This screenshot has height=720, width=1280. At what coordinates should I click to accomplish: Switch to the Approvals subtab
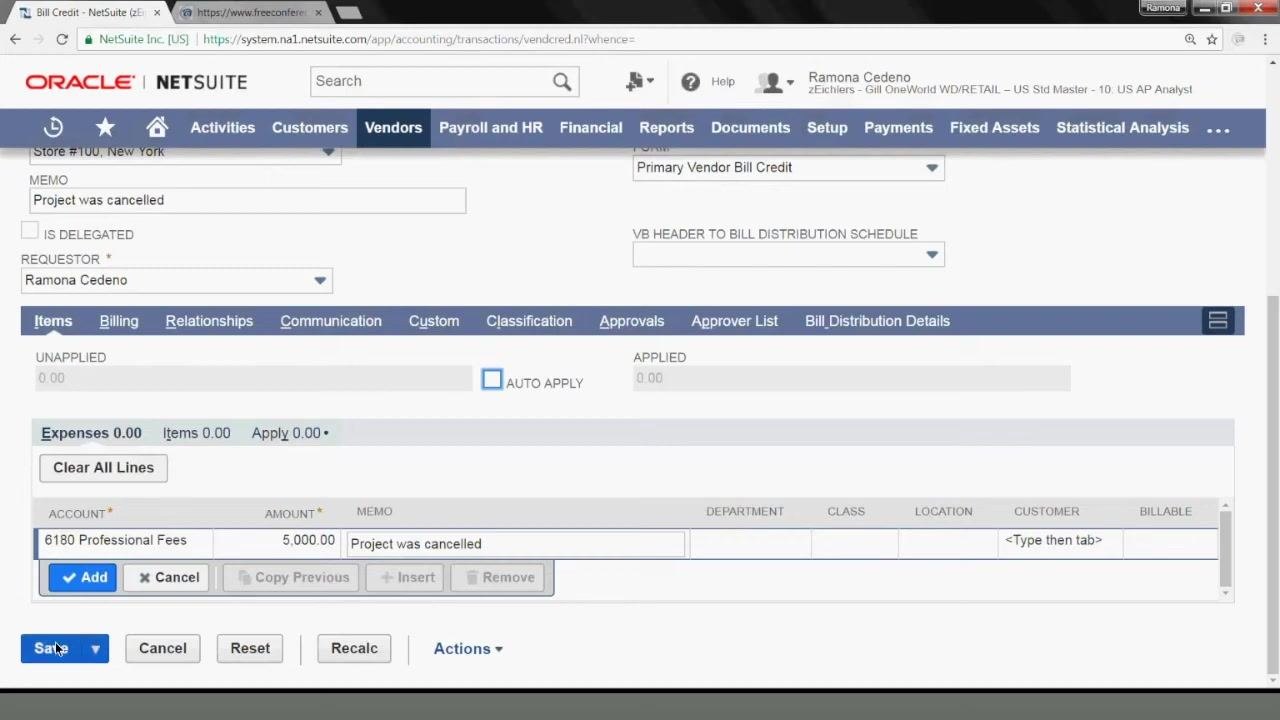pyautogui.click(x=632, y=321)
